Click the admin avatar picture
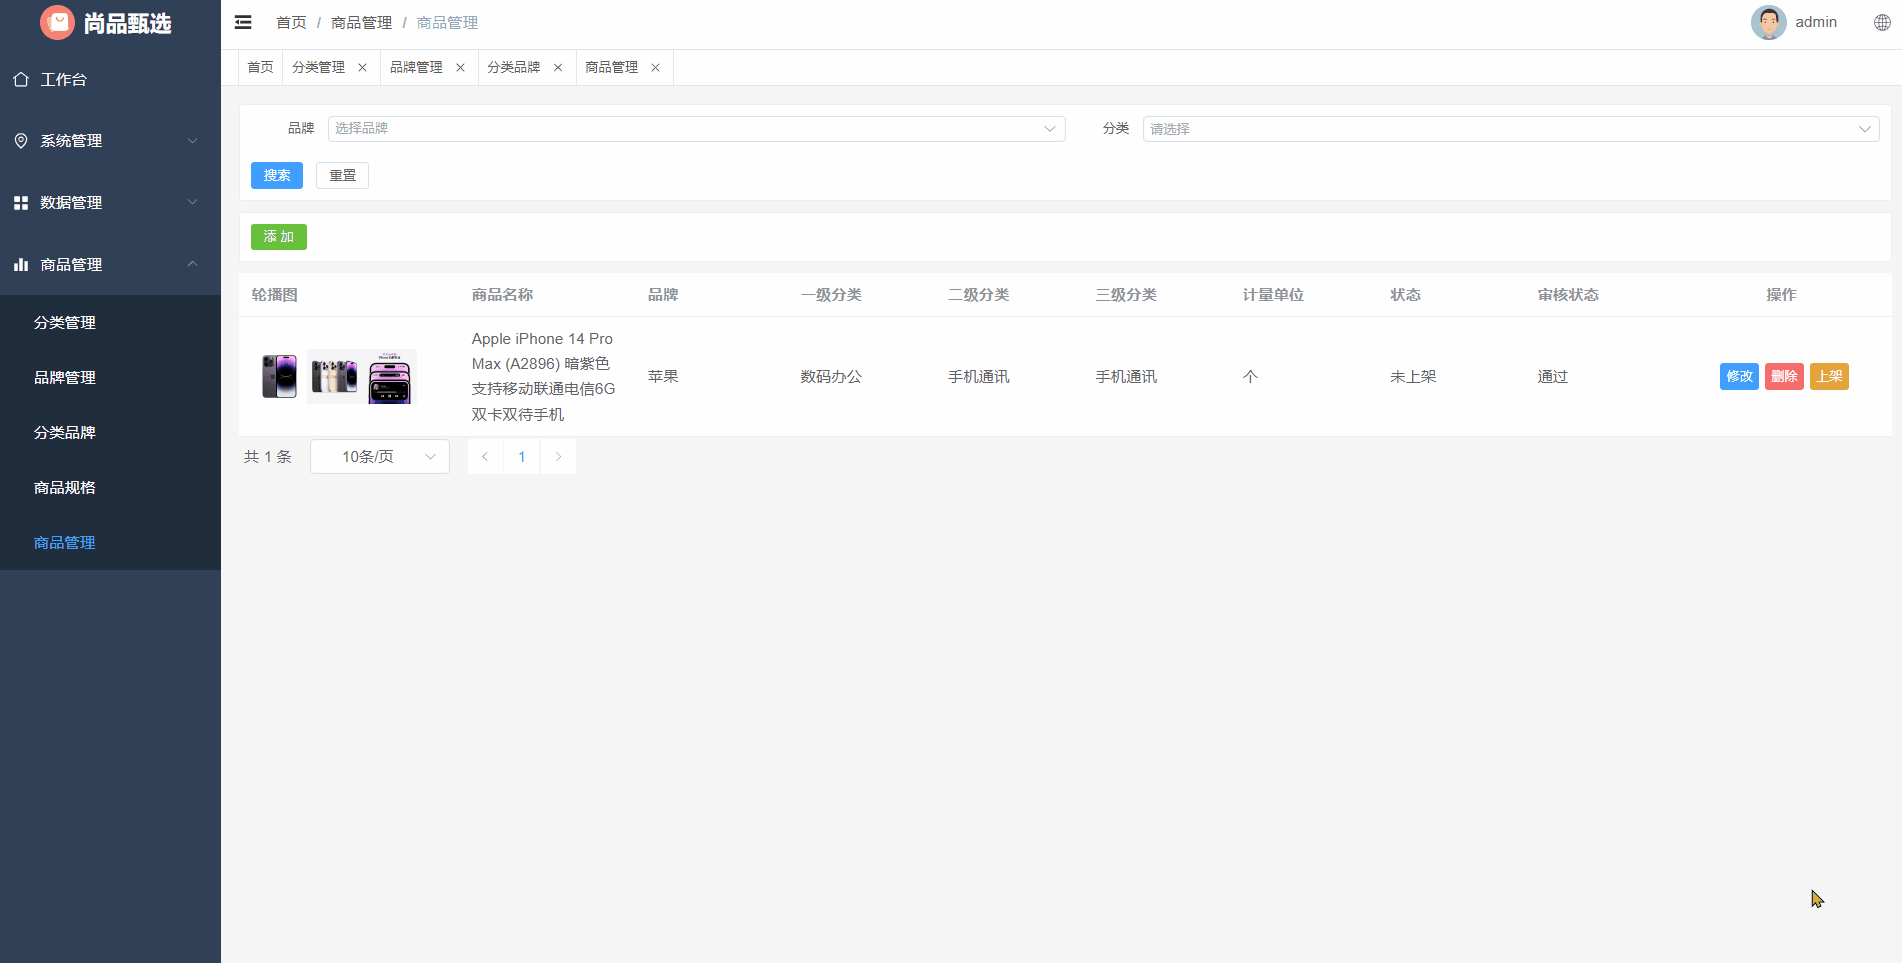 click(1768, 22)
